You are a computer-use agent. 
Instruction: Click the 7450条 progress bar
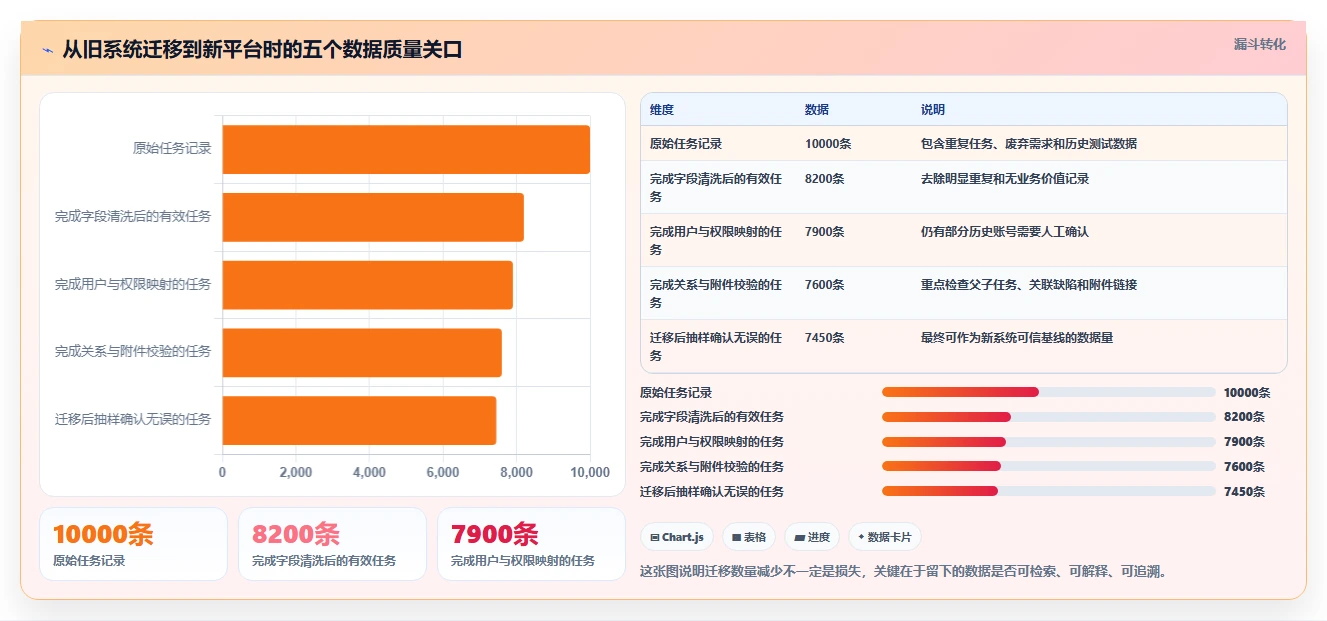(x=1049, y=491)
